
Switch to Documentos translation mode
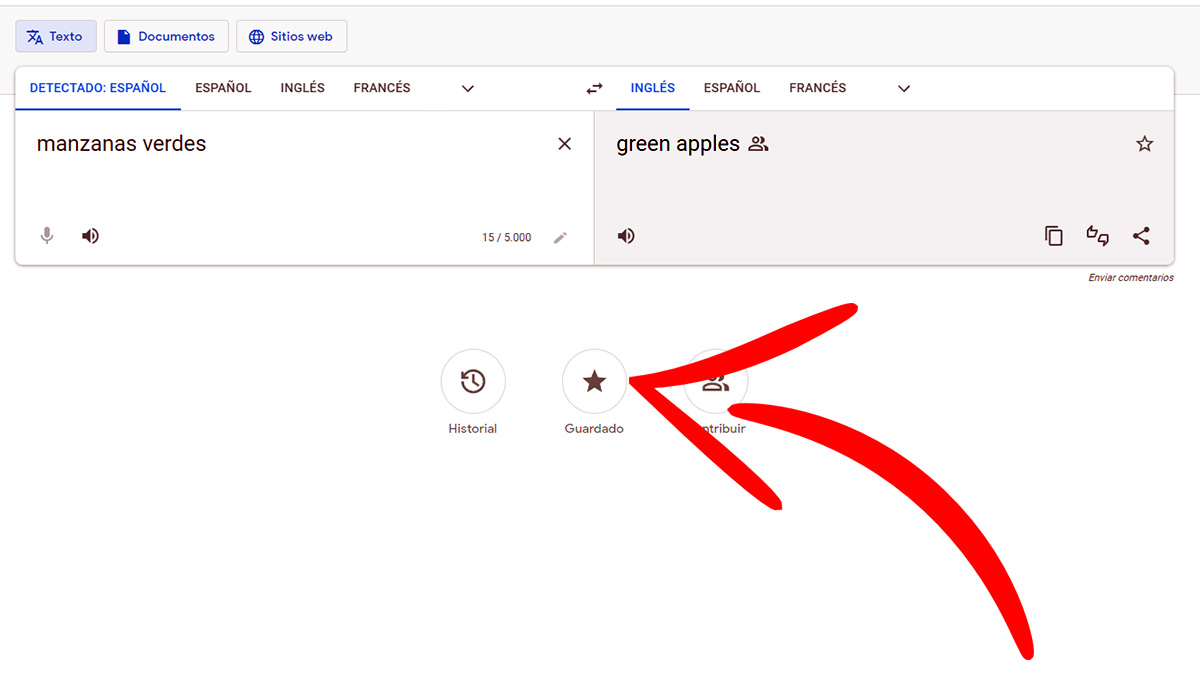(166, 37)
